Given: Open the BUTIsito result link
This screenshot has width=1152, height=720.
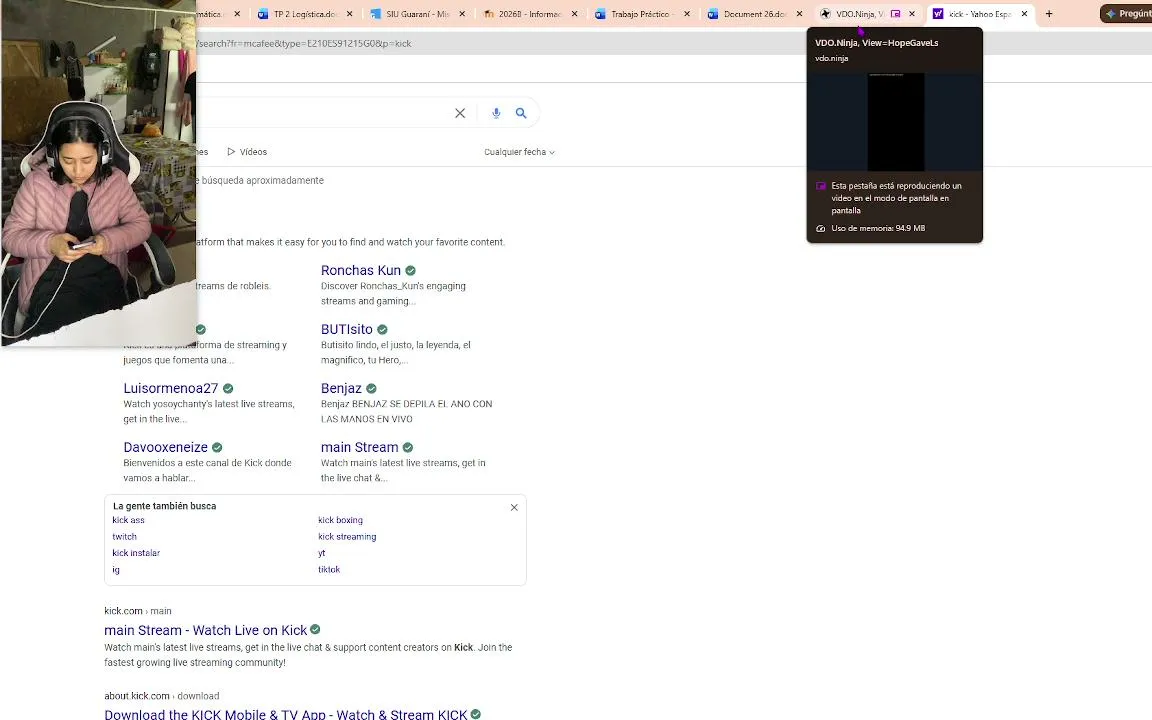Looking at the screenshot, I should [x=347, y=329].
